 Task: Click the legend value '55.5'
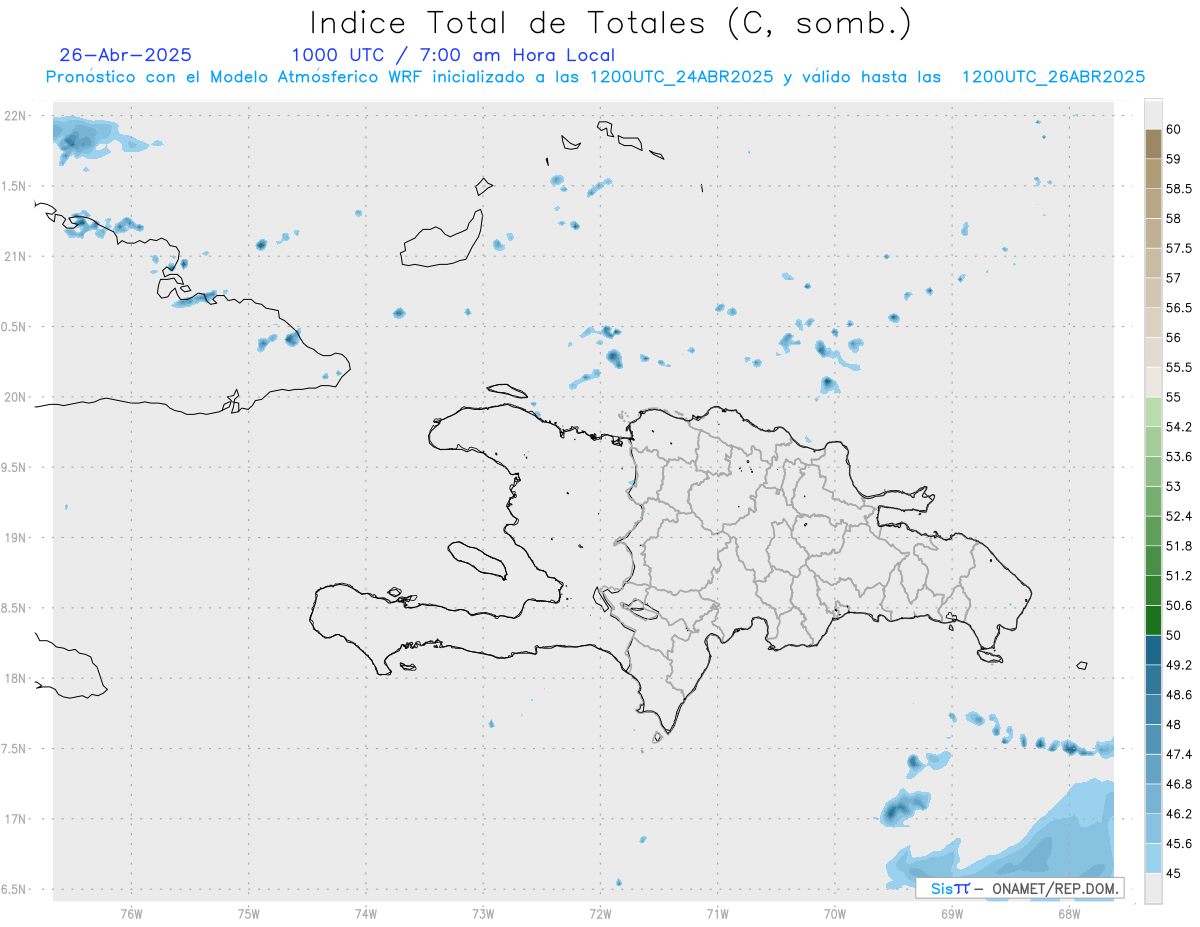click(x=1179, y=368)
